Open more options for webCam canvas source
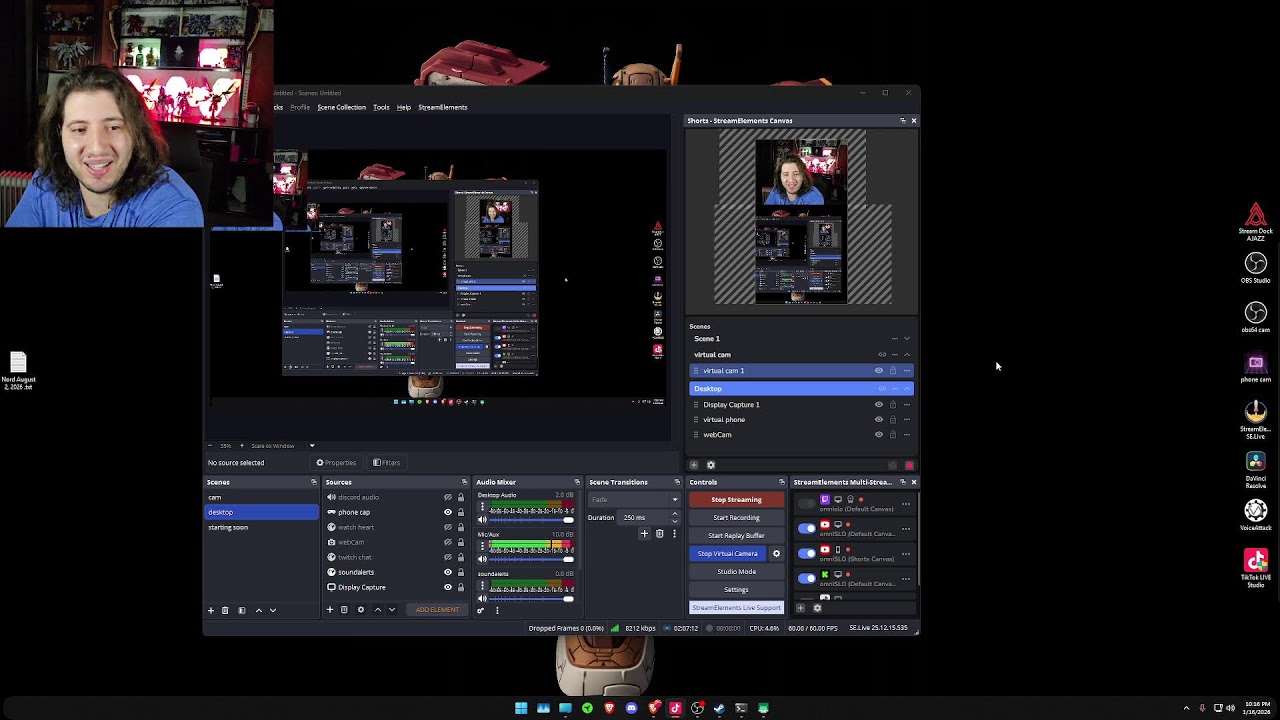The width and height of the screenshot is (1280, 720). click(907, 435)
